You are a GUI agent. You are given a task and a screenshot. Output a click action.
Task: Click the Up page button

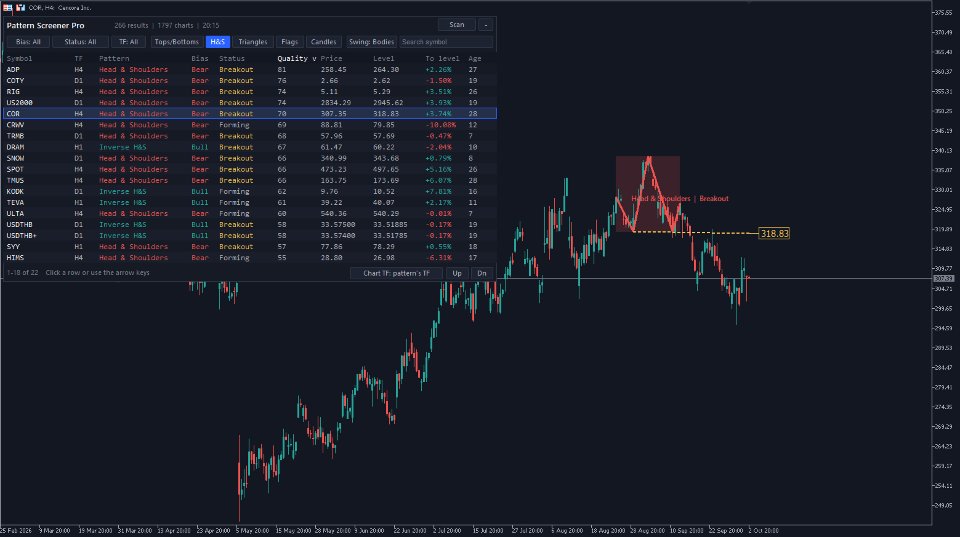(x=457, y=273)
